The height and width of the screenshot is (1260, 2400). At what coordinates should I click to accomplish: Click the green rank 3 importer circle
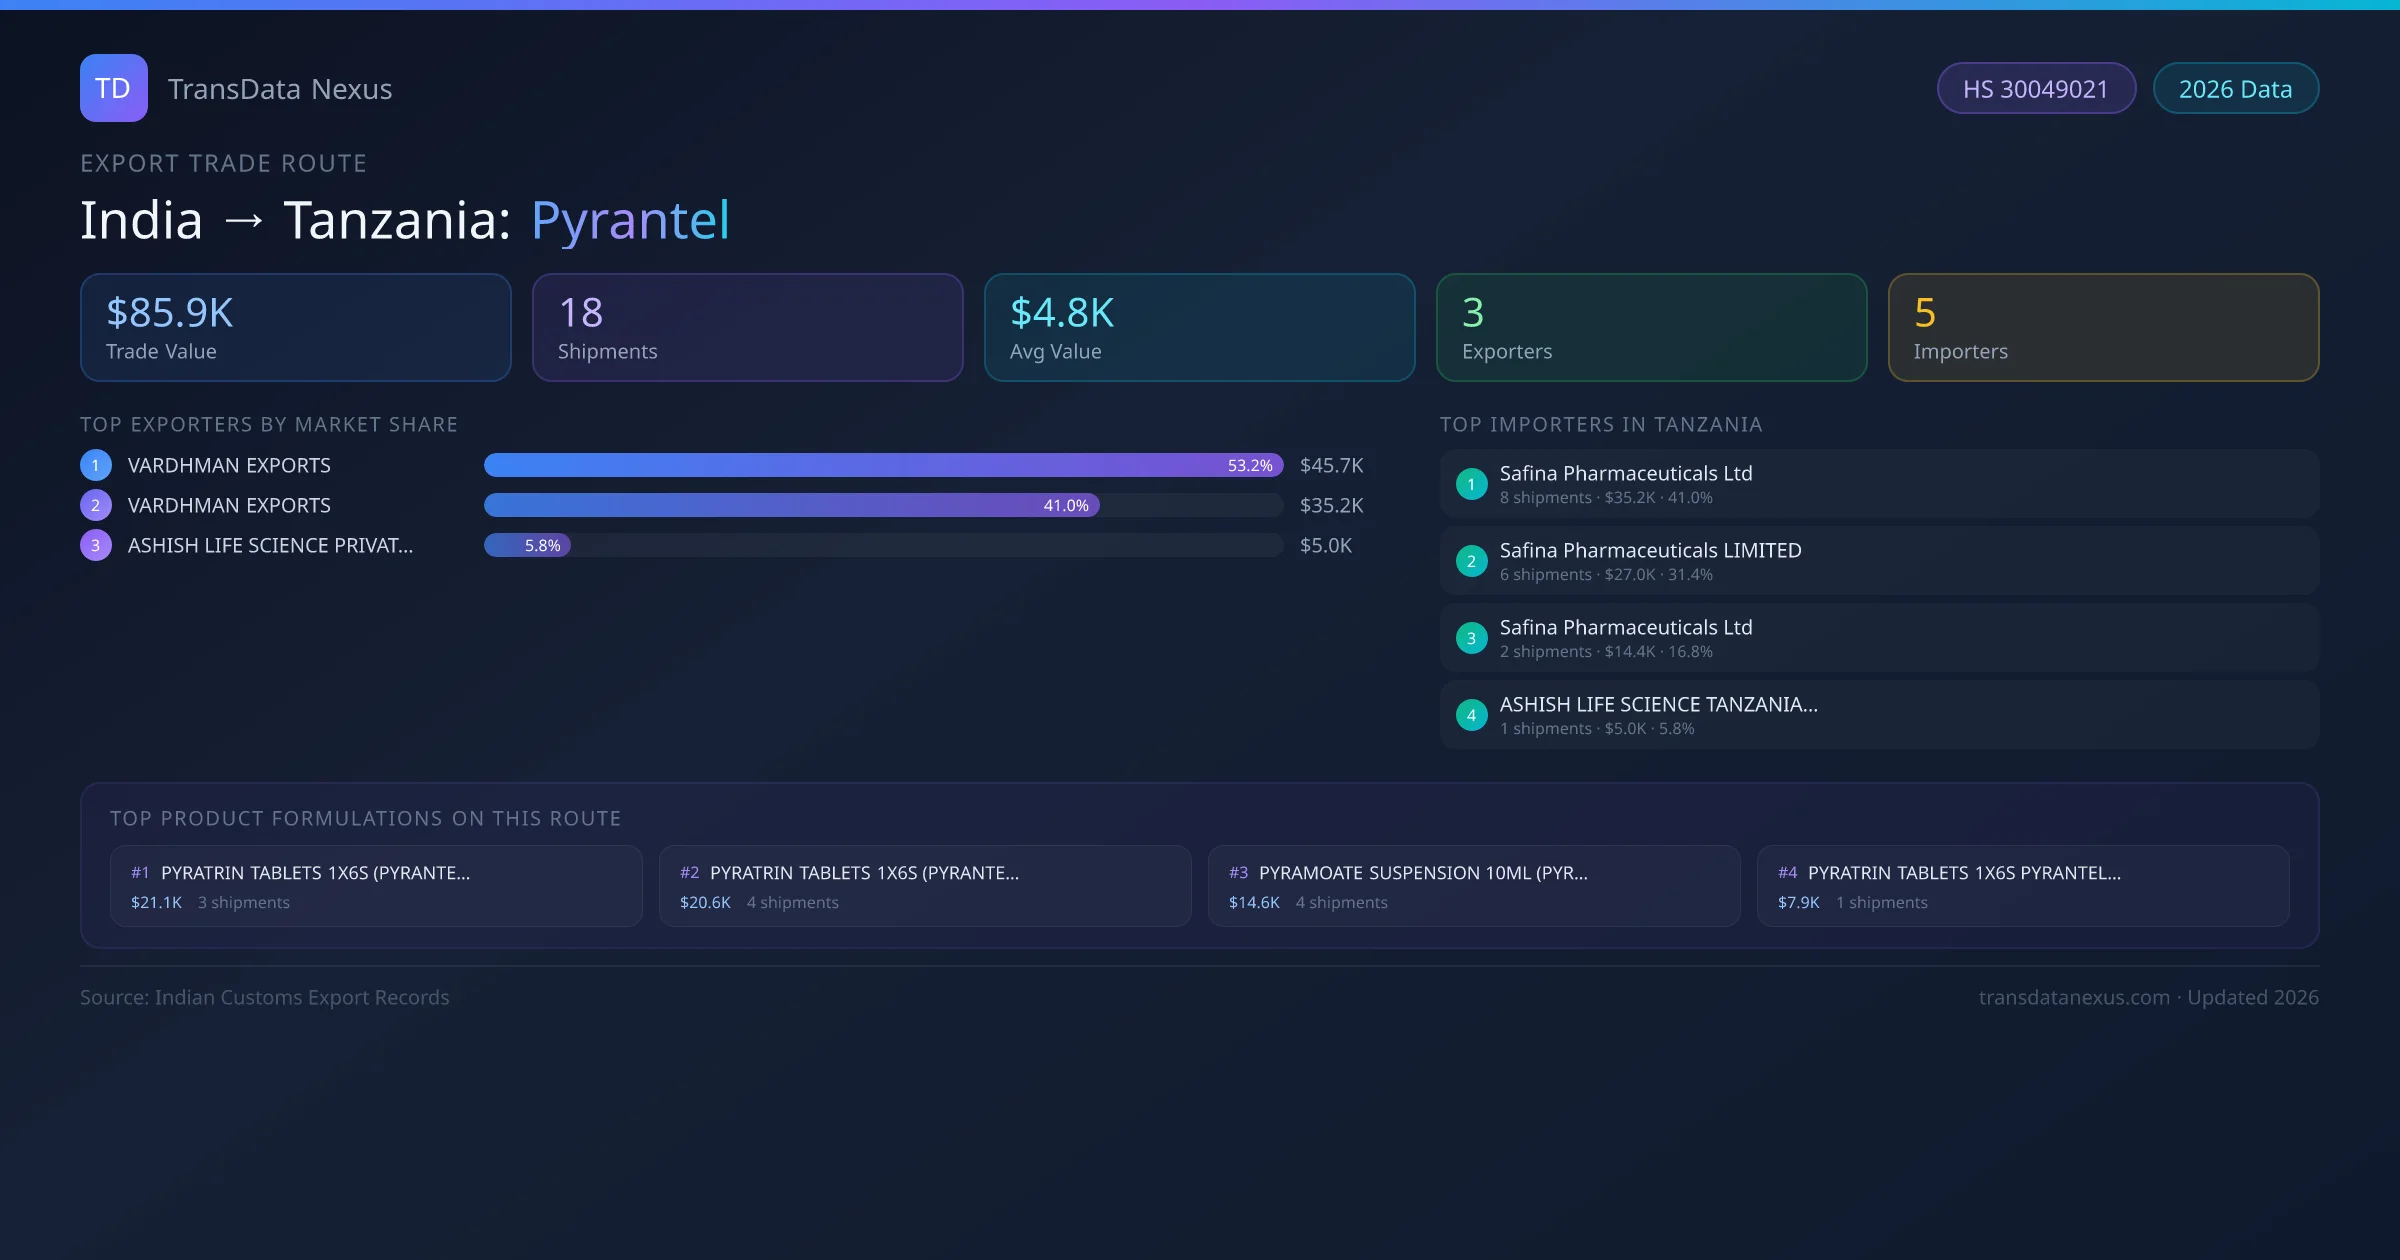[x=1471, y=638]
